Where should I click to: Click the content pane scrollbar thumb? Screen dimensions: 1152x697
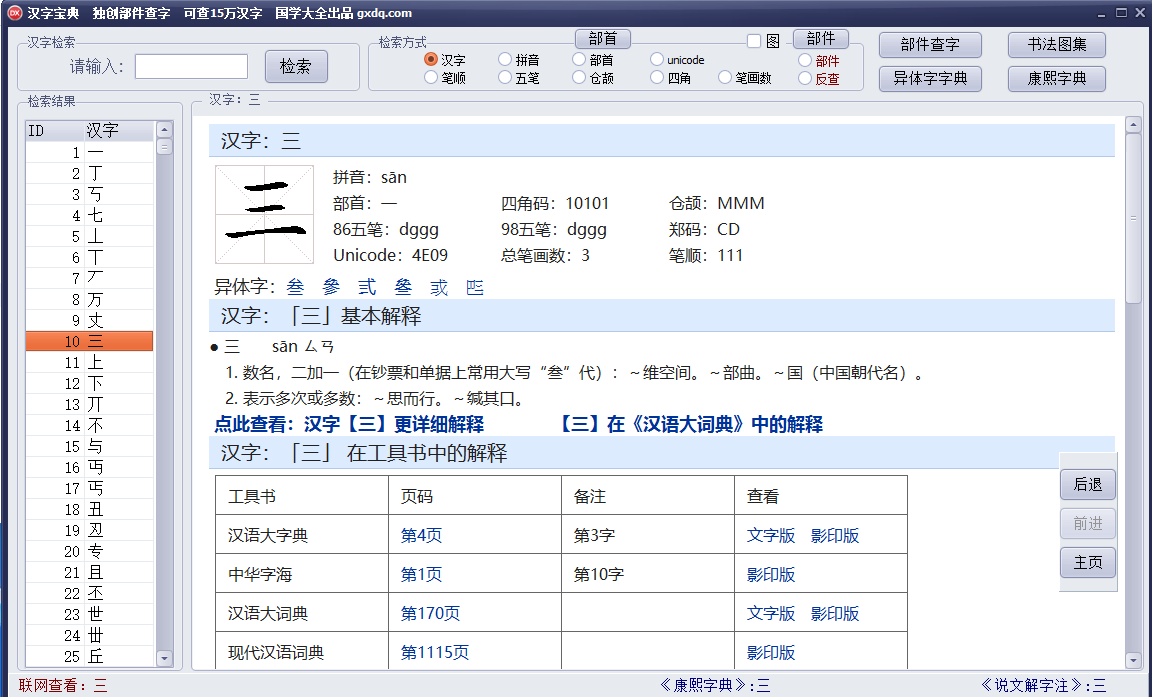(1133, 218)
